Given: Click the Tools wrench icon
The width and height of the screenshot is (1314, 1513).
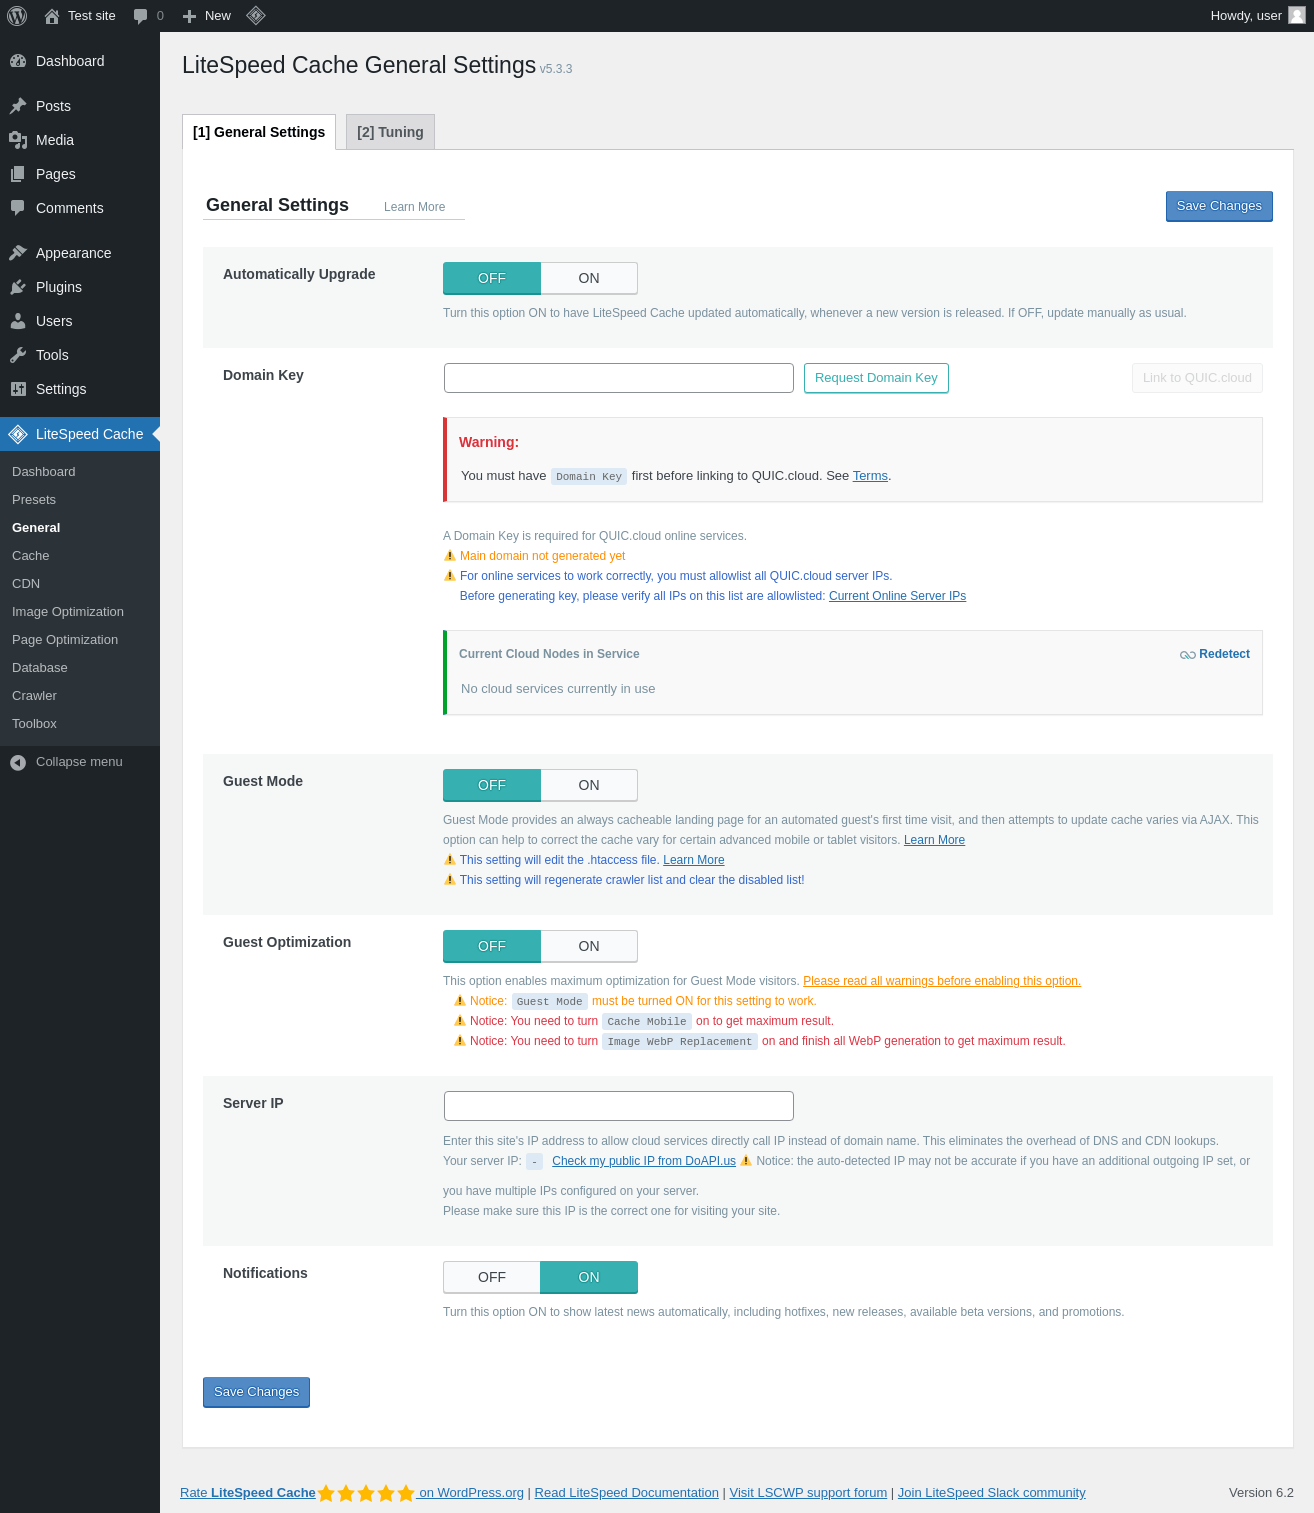Looking at the screenshot, I should coord(18,355).
